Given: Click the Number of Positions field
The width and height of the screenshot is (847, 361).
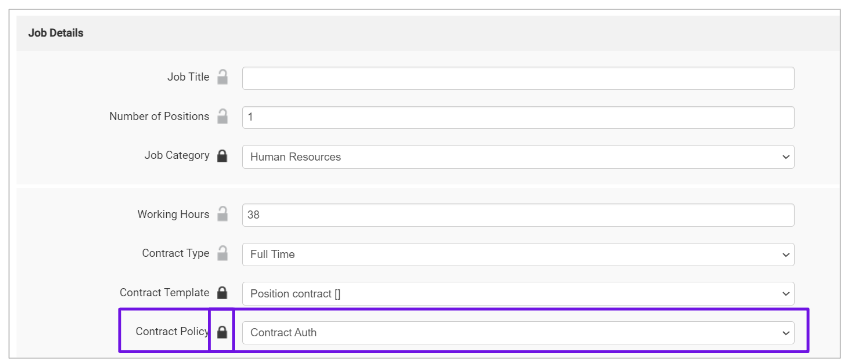Looking at the screenshot, I should coord(518,117).
